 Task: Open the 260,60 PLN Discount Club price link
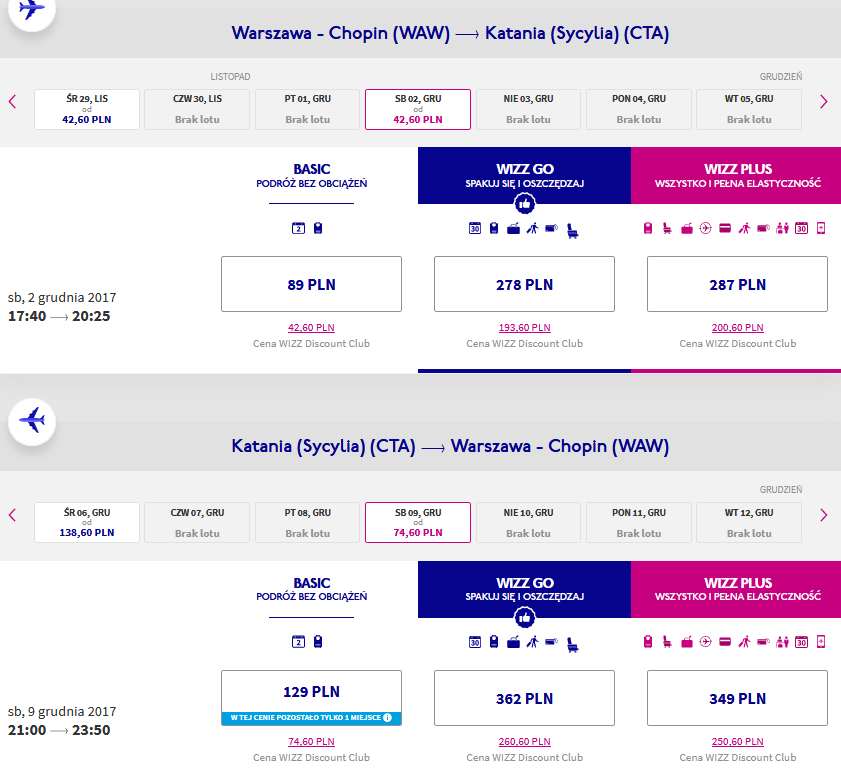[525, 742]
